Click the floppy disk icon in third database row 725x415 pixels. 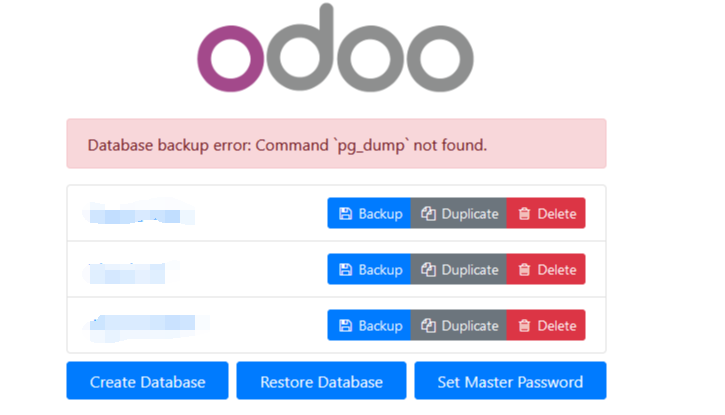[x=345, y=325]
